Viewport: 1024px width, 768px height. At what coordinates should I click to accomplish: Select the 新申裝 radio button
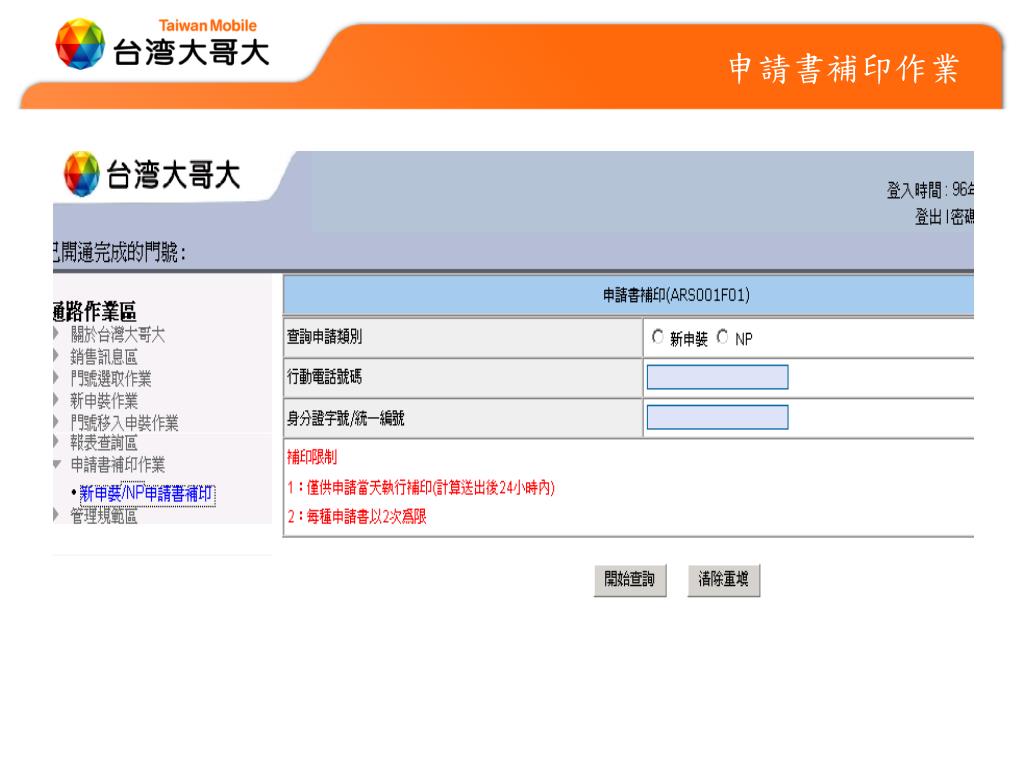658,337
